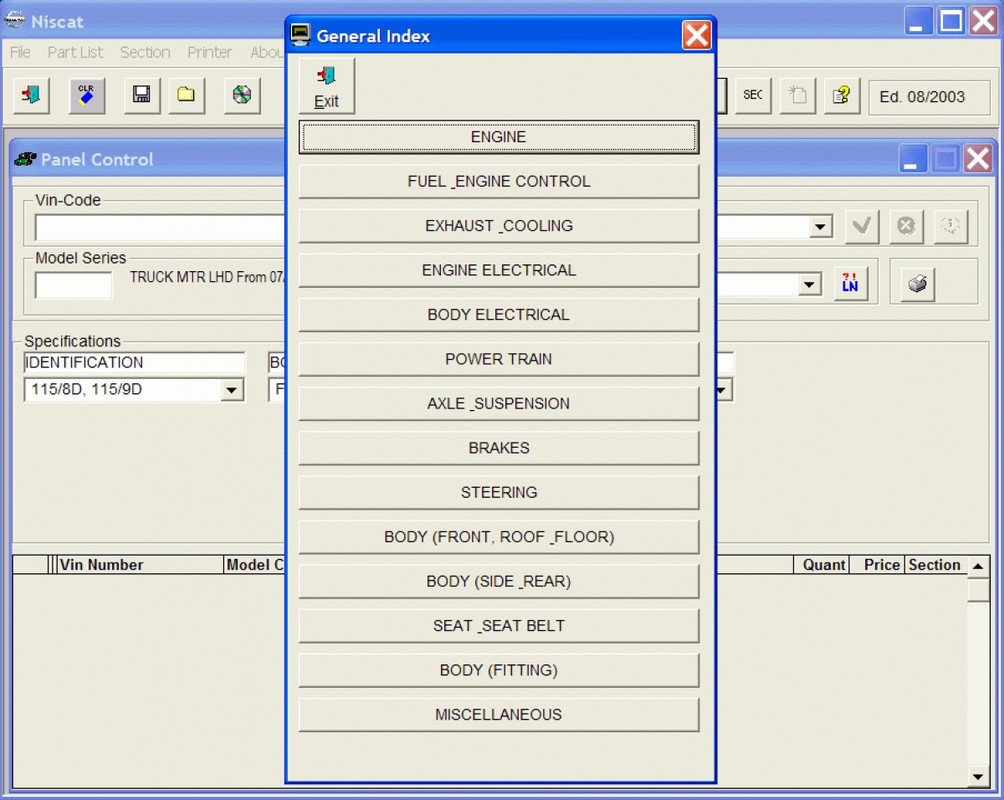
Task: Click the dotted circle icon right of cancel
Action: coord(950,226)
